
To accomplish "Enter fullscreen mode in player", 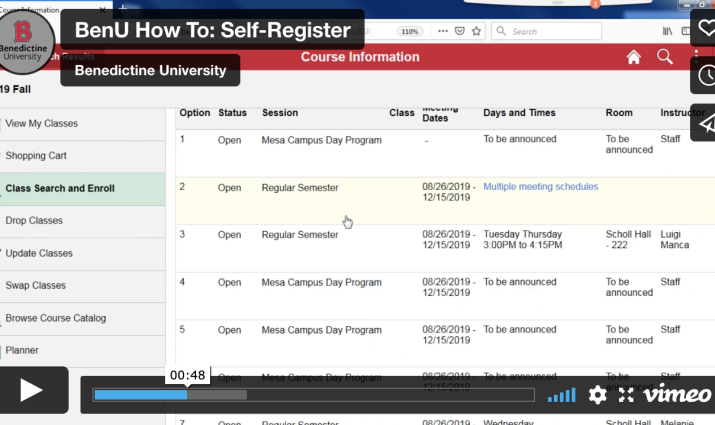I will (626, 395).
